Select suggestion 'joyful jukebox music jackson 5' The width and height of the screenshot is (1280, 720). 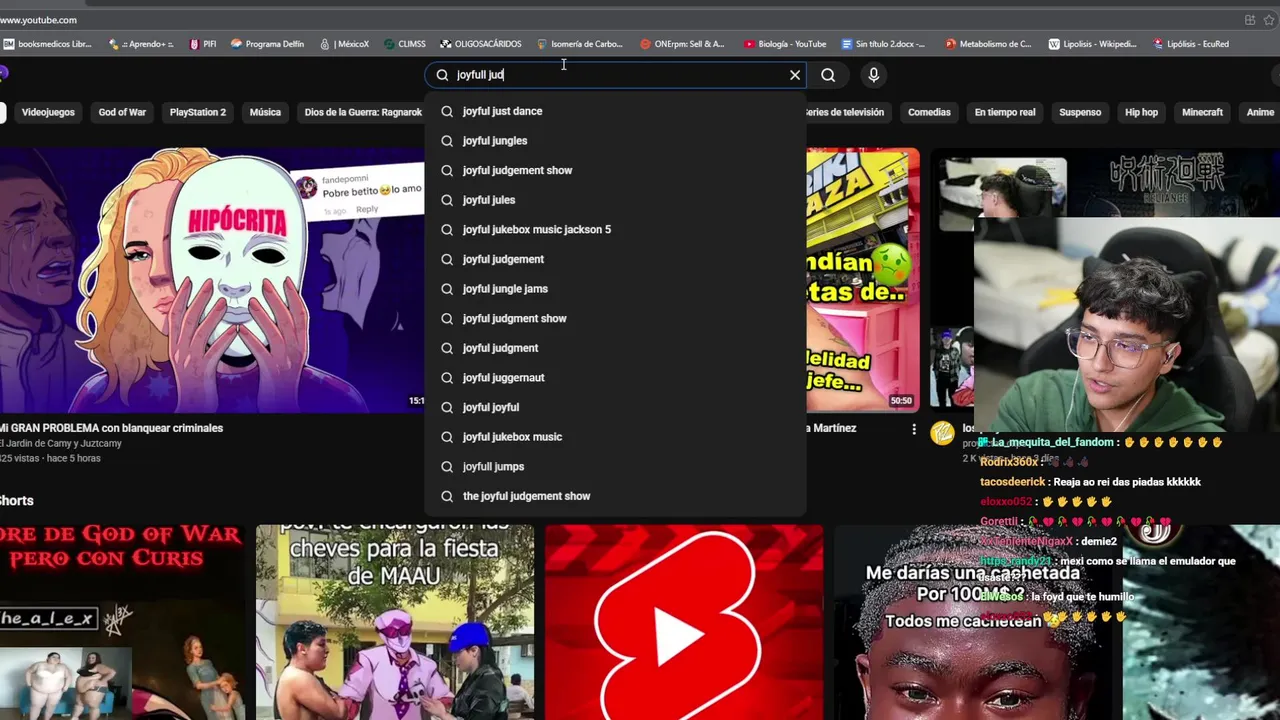615,230
